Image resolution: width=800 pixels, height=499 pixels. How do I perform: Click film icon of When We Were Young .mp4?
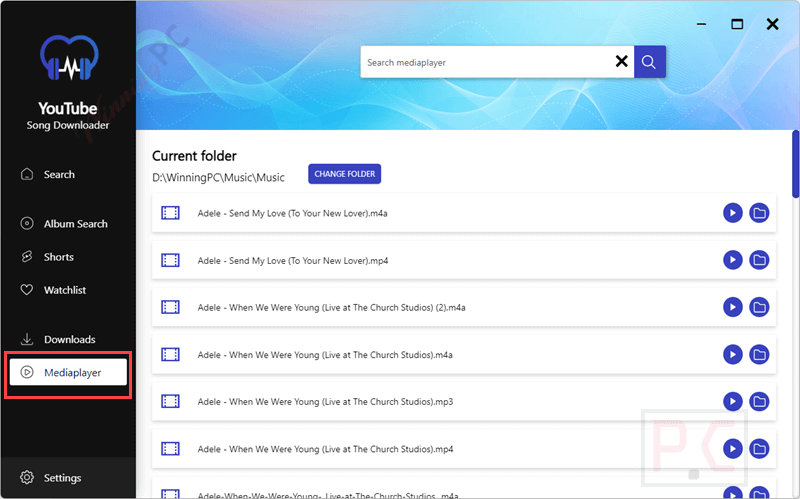(170, 449)
